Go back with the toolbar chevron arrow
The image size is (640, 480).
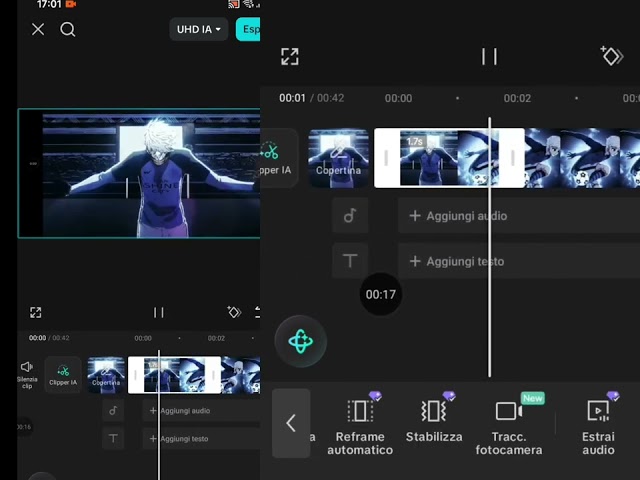(x=291, y=423)
